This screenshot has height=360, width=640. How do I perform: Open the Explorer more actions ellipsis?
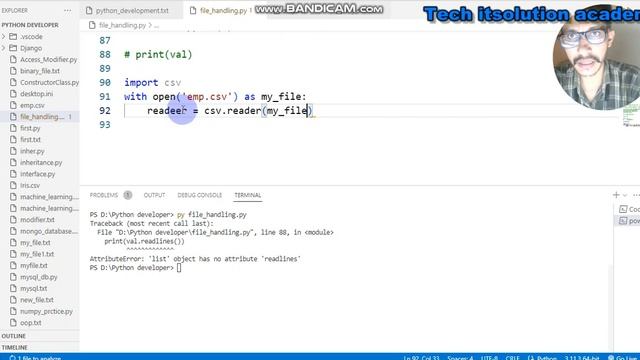point(67,10)
